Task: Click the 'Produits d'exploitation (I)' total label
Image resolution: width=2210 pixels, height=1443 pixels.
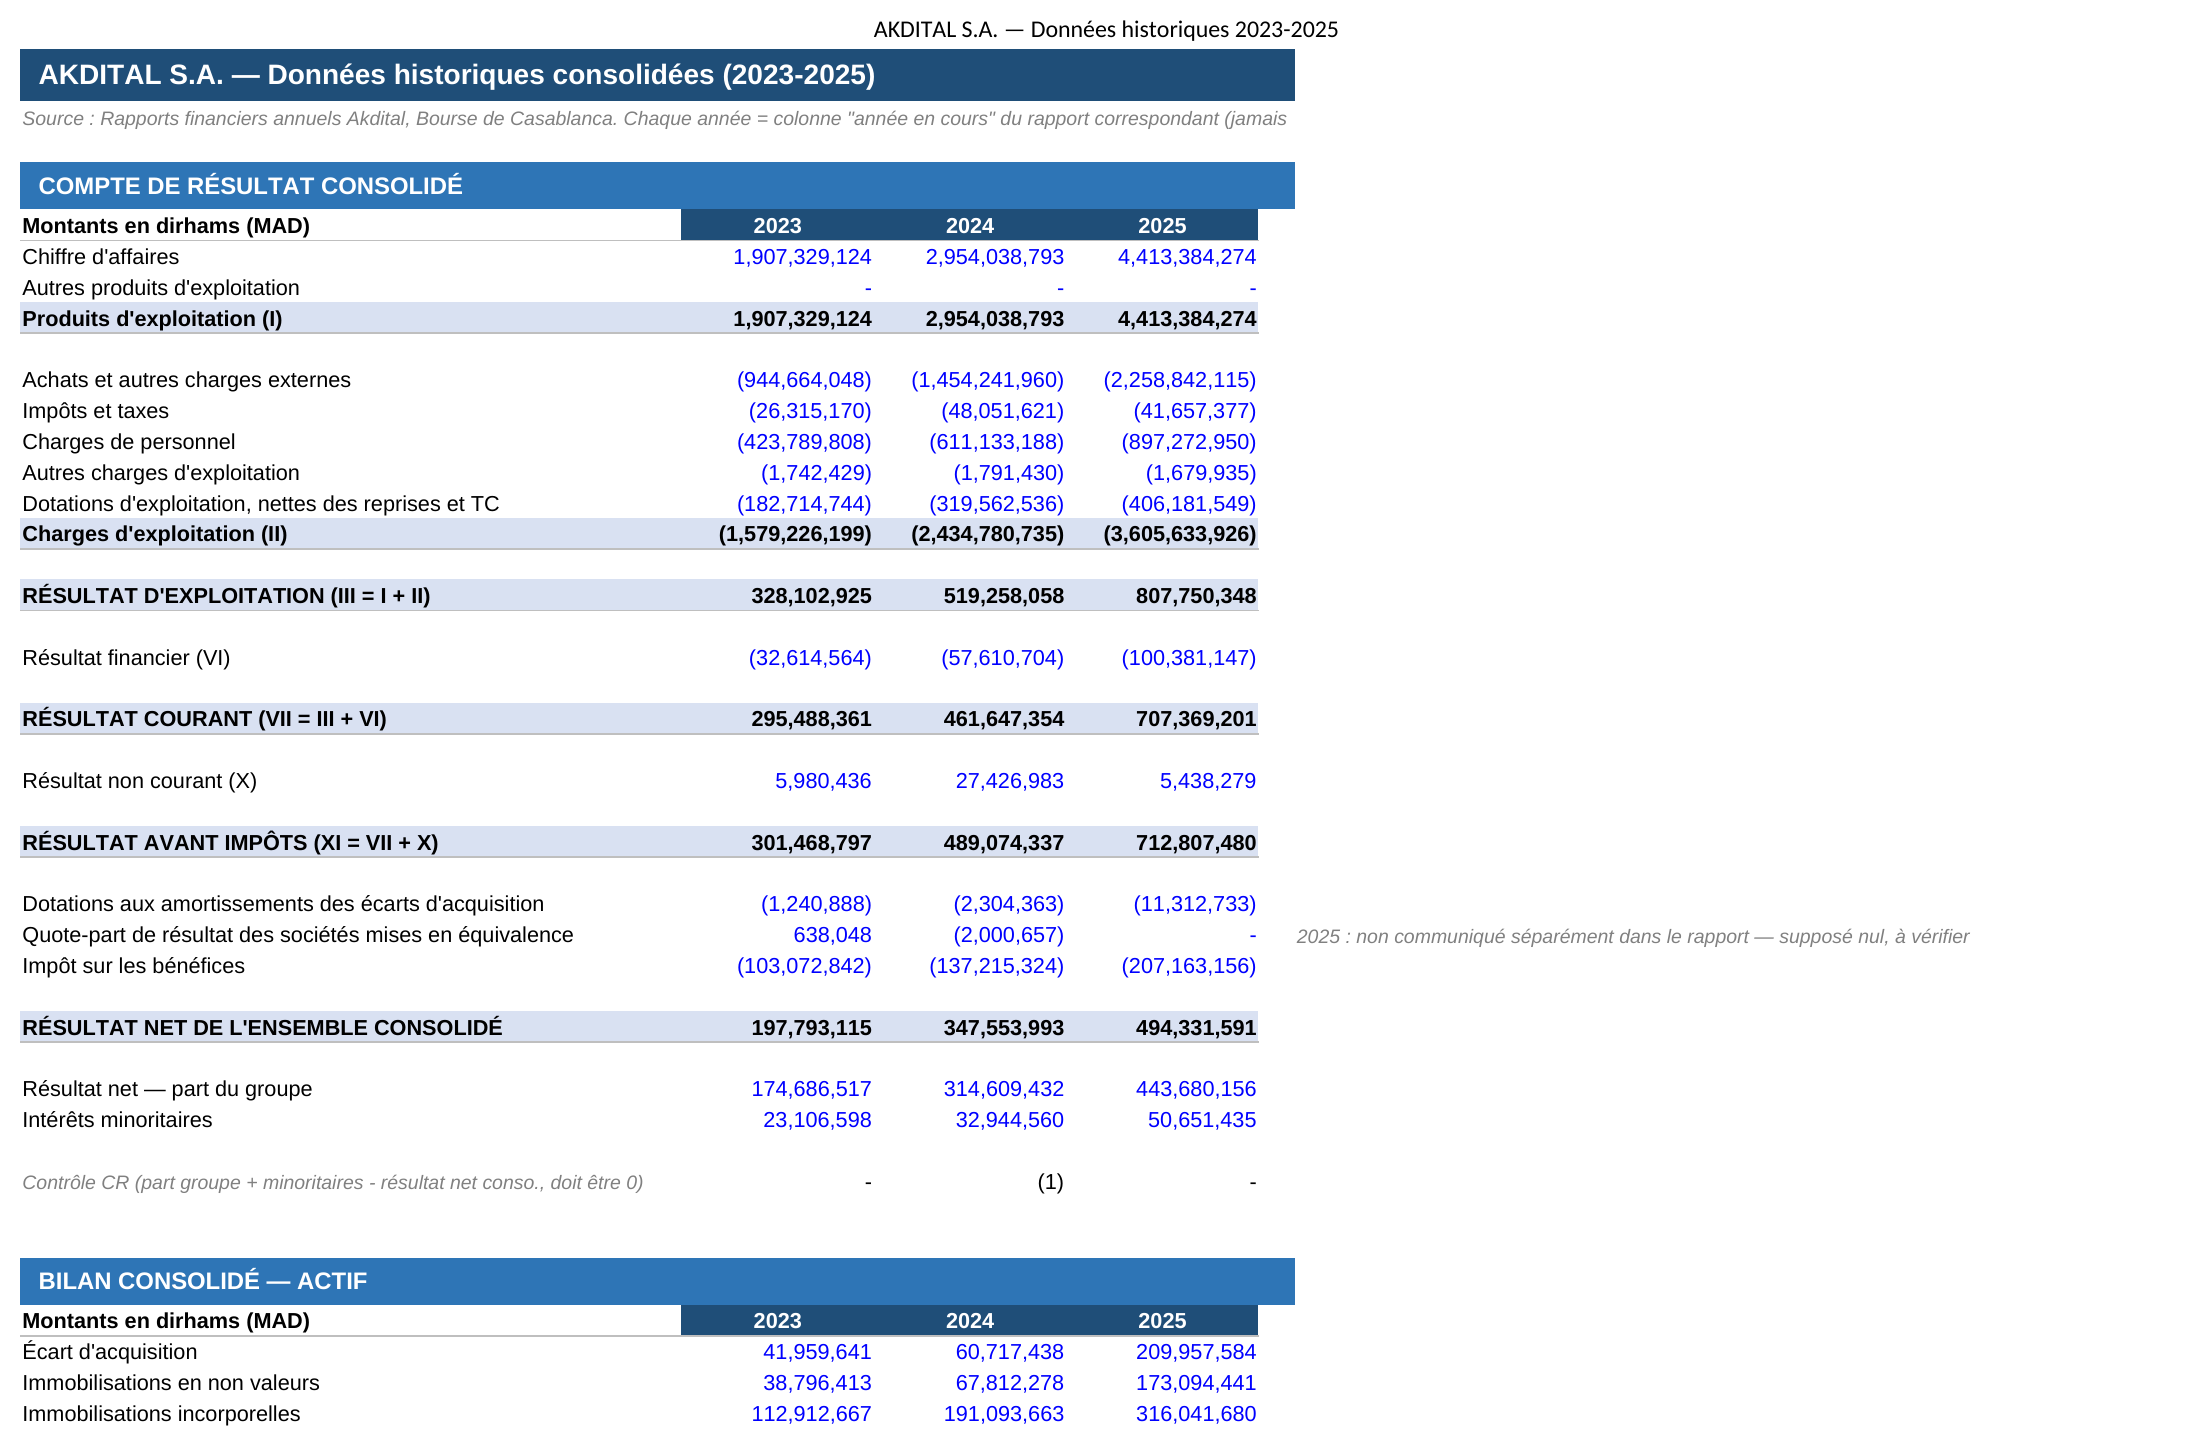Action: tap(152, 319)
